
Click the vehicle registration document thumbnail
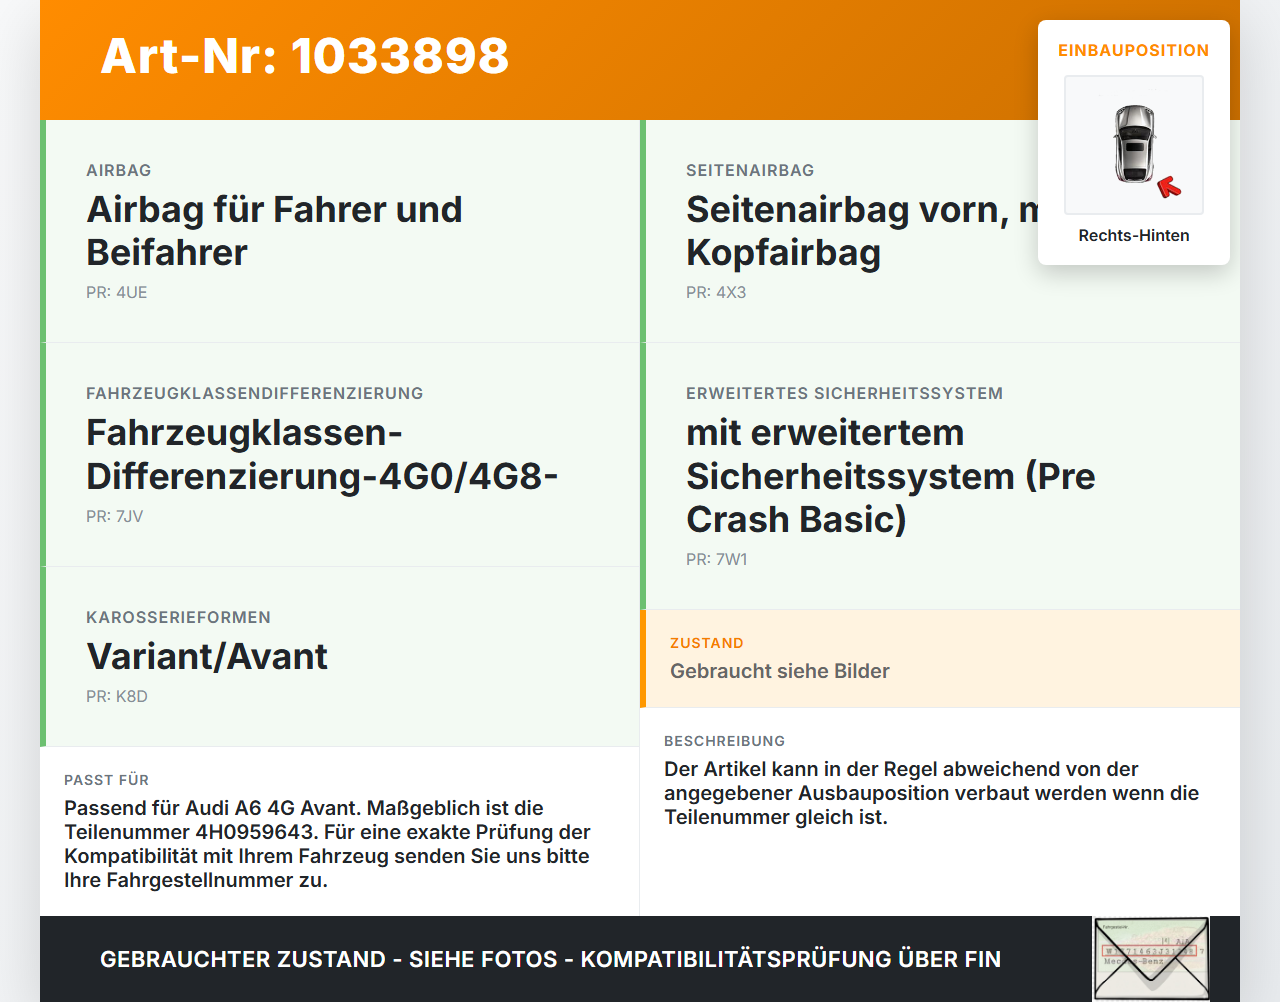(x=1151, y=959)
